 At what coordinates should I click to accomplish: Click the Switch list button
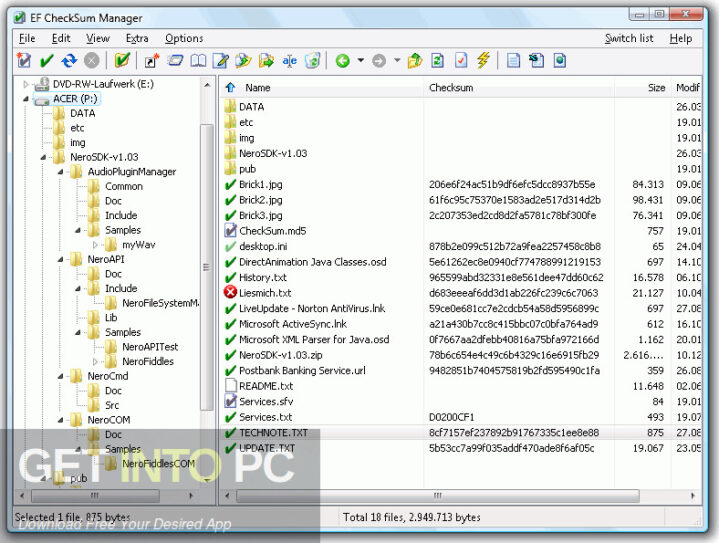pyautogui.click(x=629, y=38)
